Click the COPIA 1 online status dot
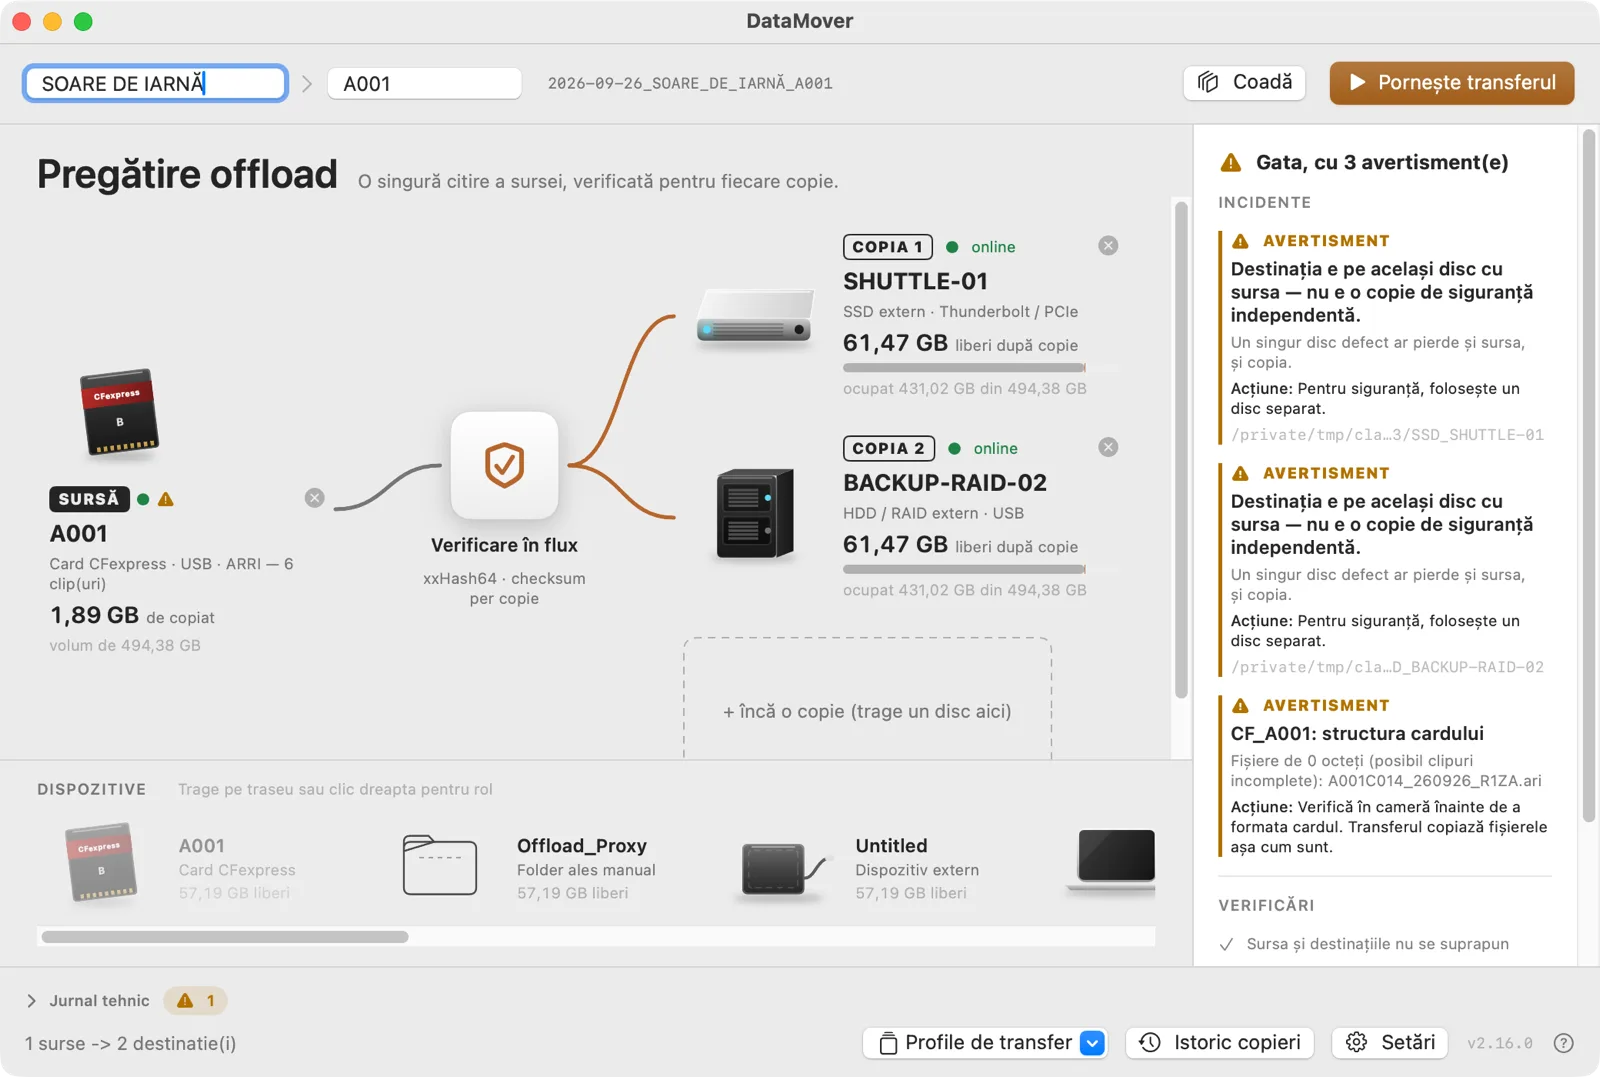Image resolution: width=1600 pixels, height=1077 pixels. tap(952, 247)
